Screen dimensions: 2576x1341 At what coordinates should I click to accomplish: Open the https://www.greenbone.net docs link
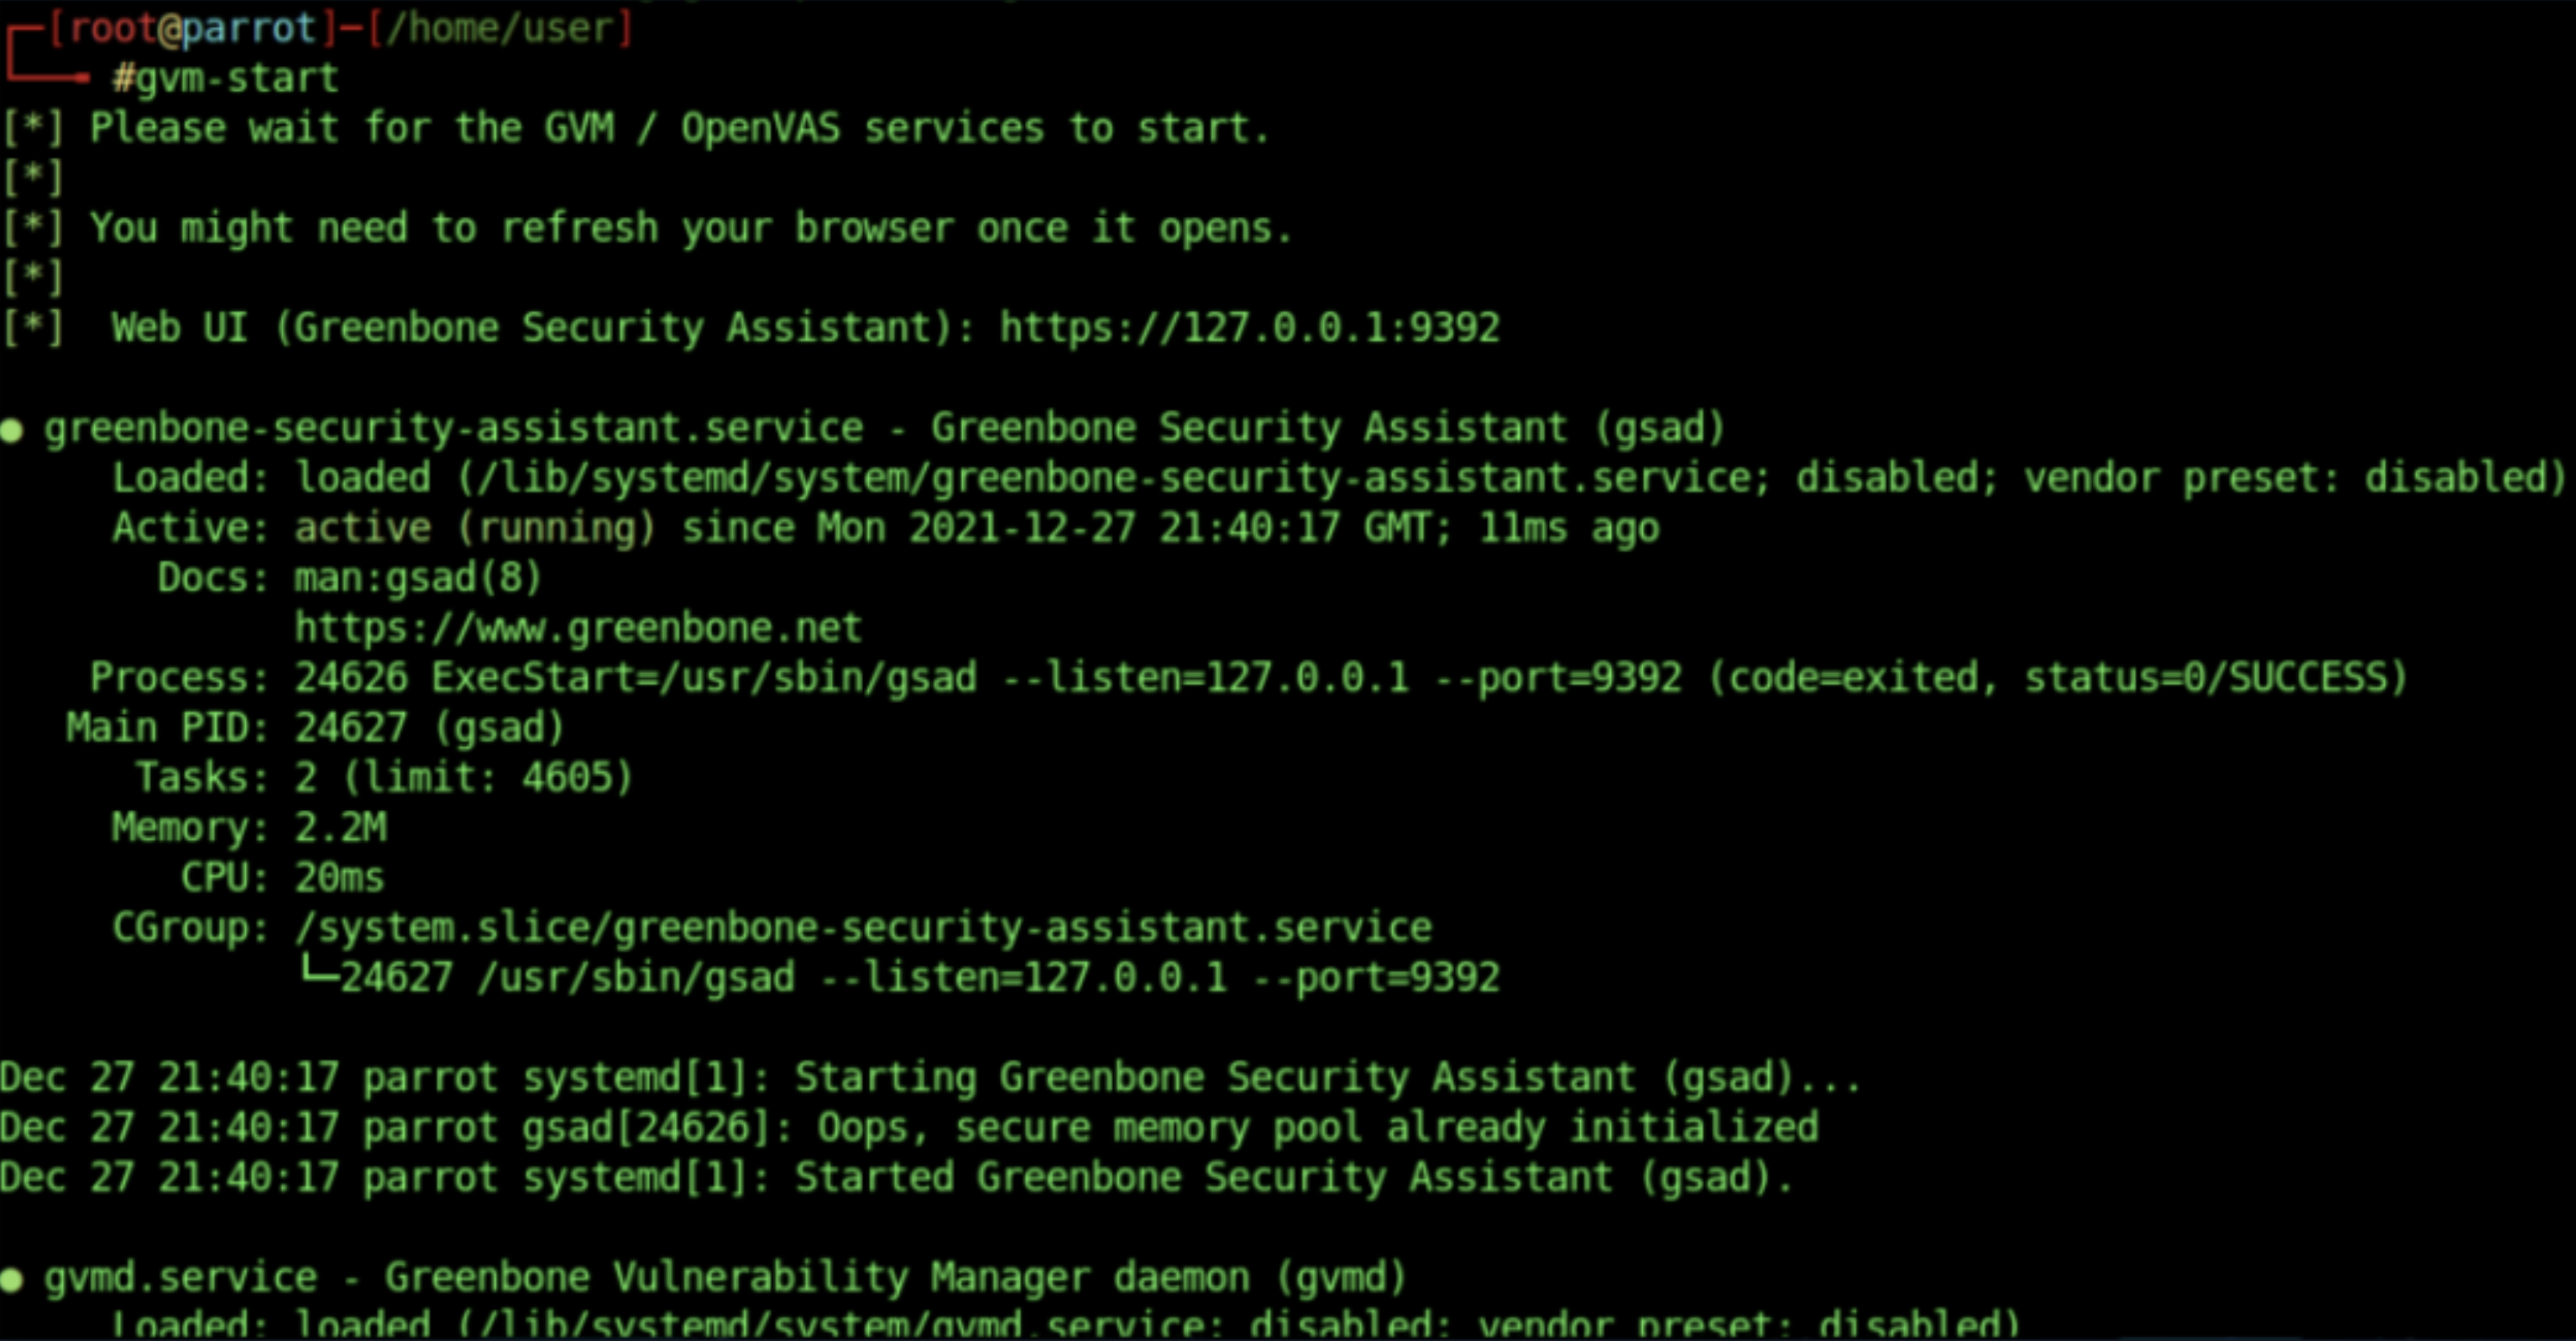(x=577, y=628)
